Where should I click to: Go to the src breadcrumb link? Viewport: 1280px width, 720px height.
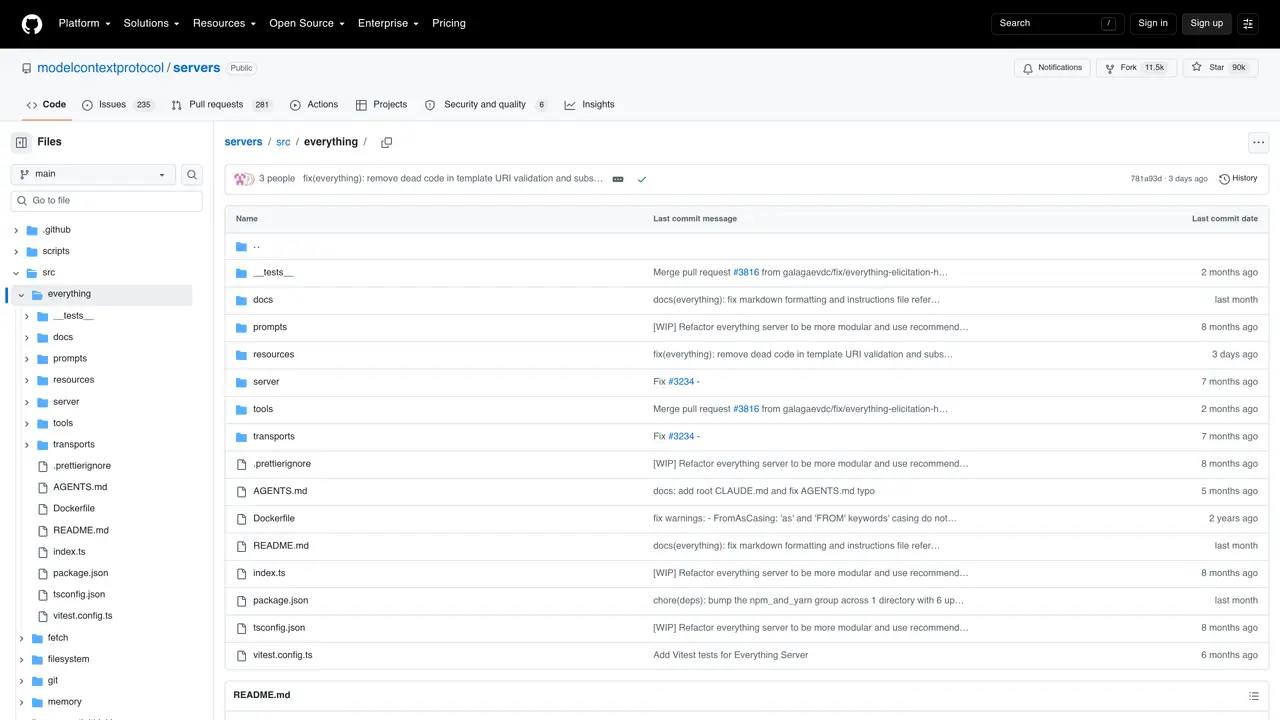[x=283, y=142]
